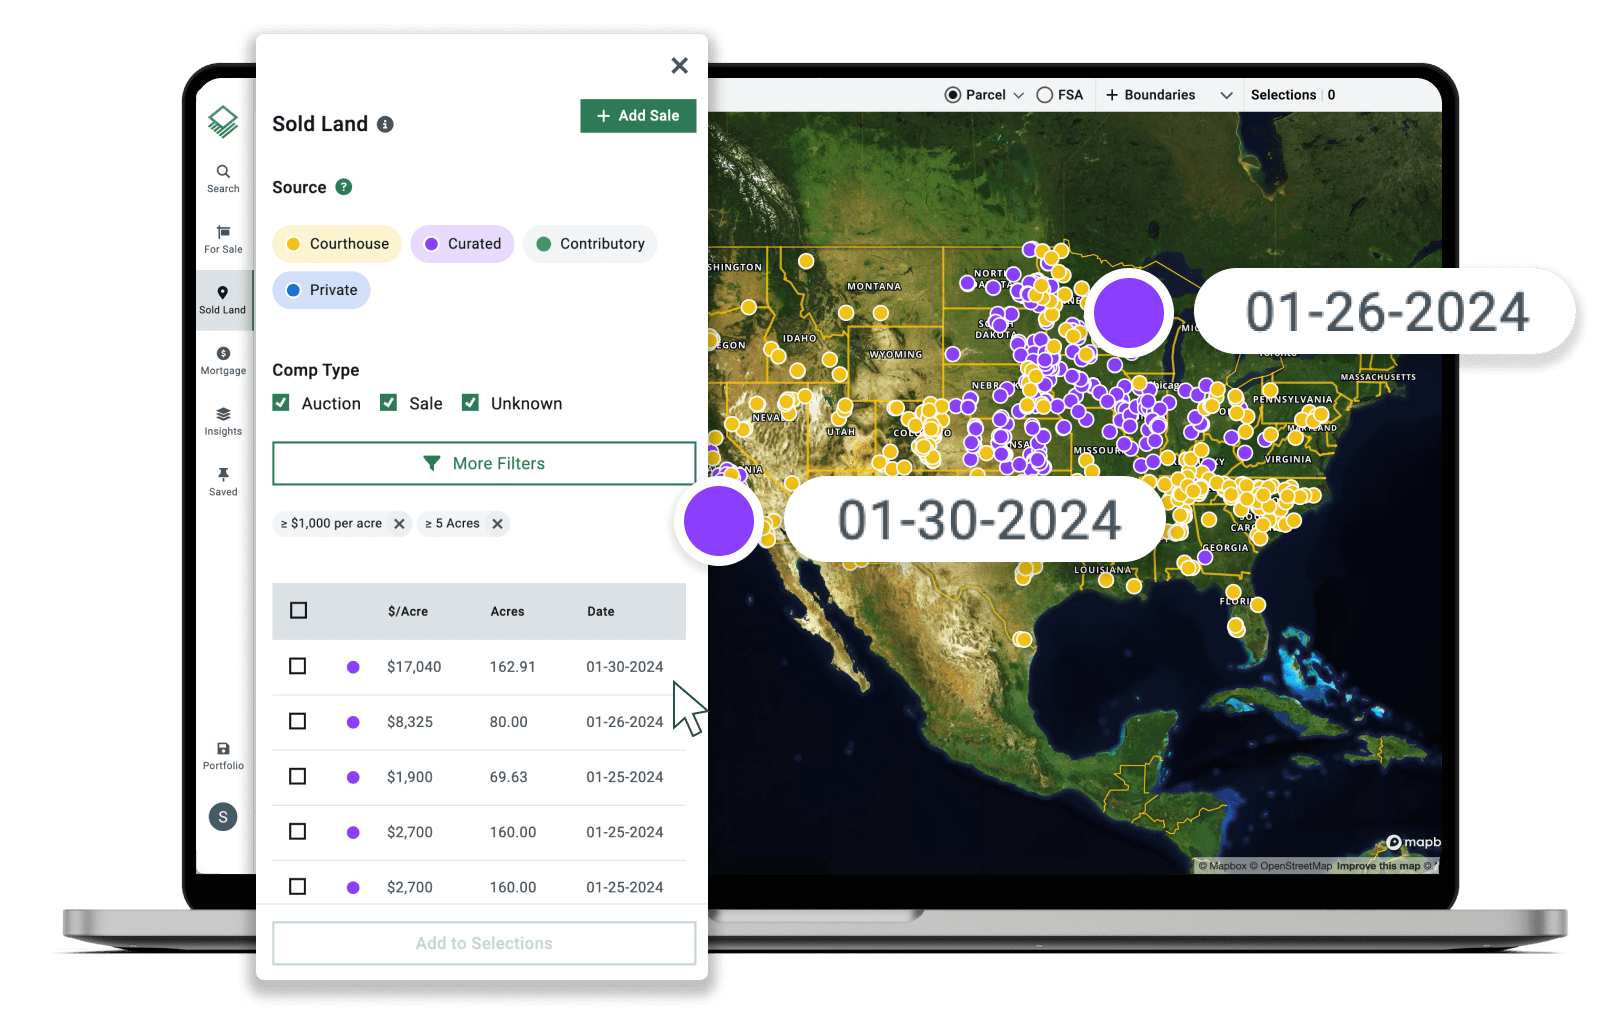Click the Sold Land info icon

point(386,124)
